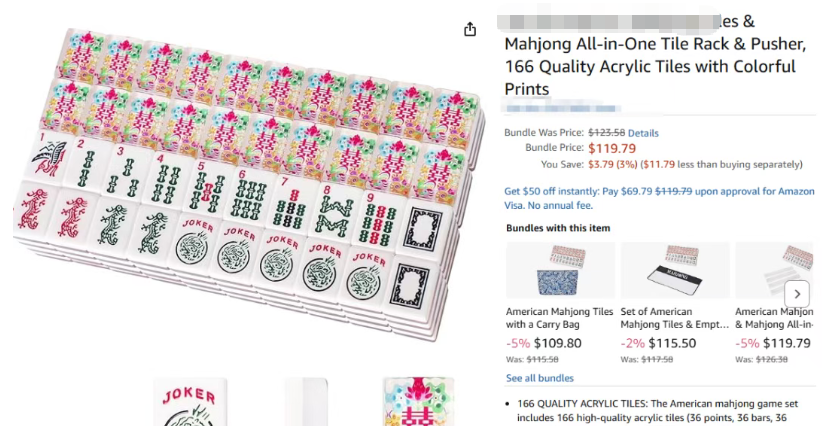View the flower tile thumbnail
This screenshot has height=426, width=822.
click(419, 402)
